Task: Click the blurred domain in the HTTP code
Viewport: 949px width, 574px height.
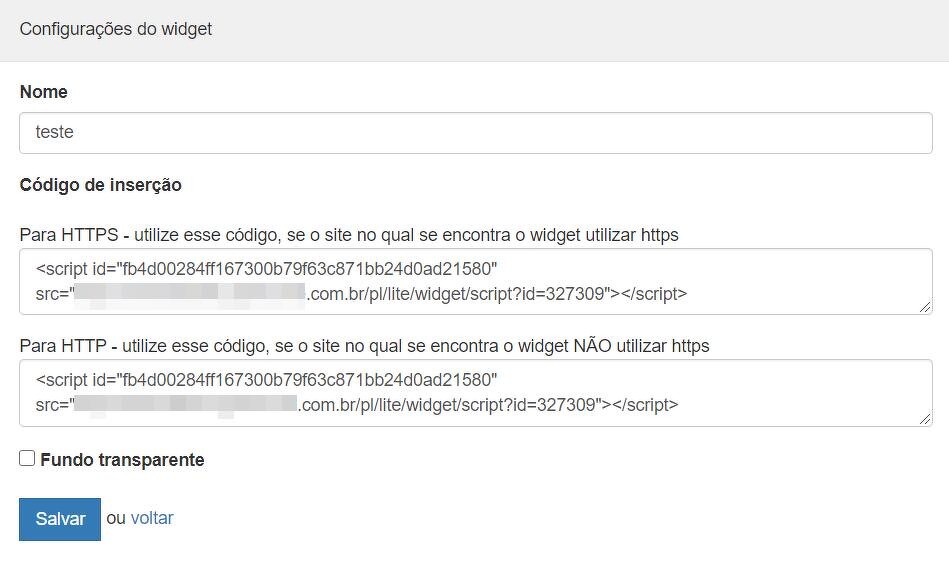Action: point(186,405)
